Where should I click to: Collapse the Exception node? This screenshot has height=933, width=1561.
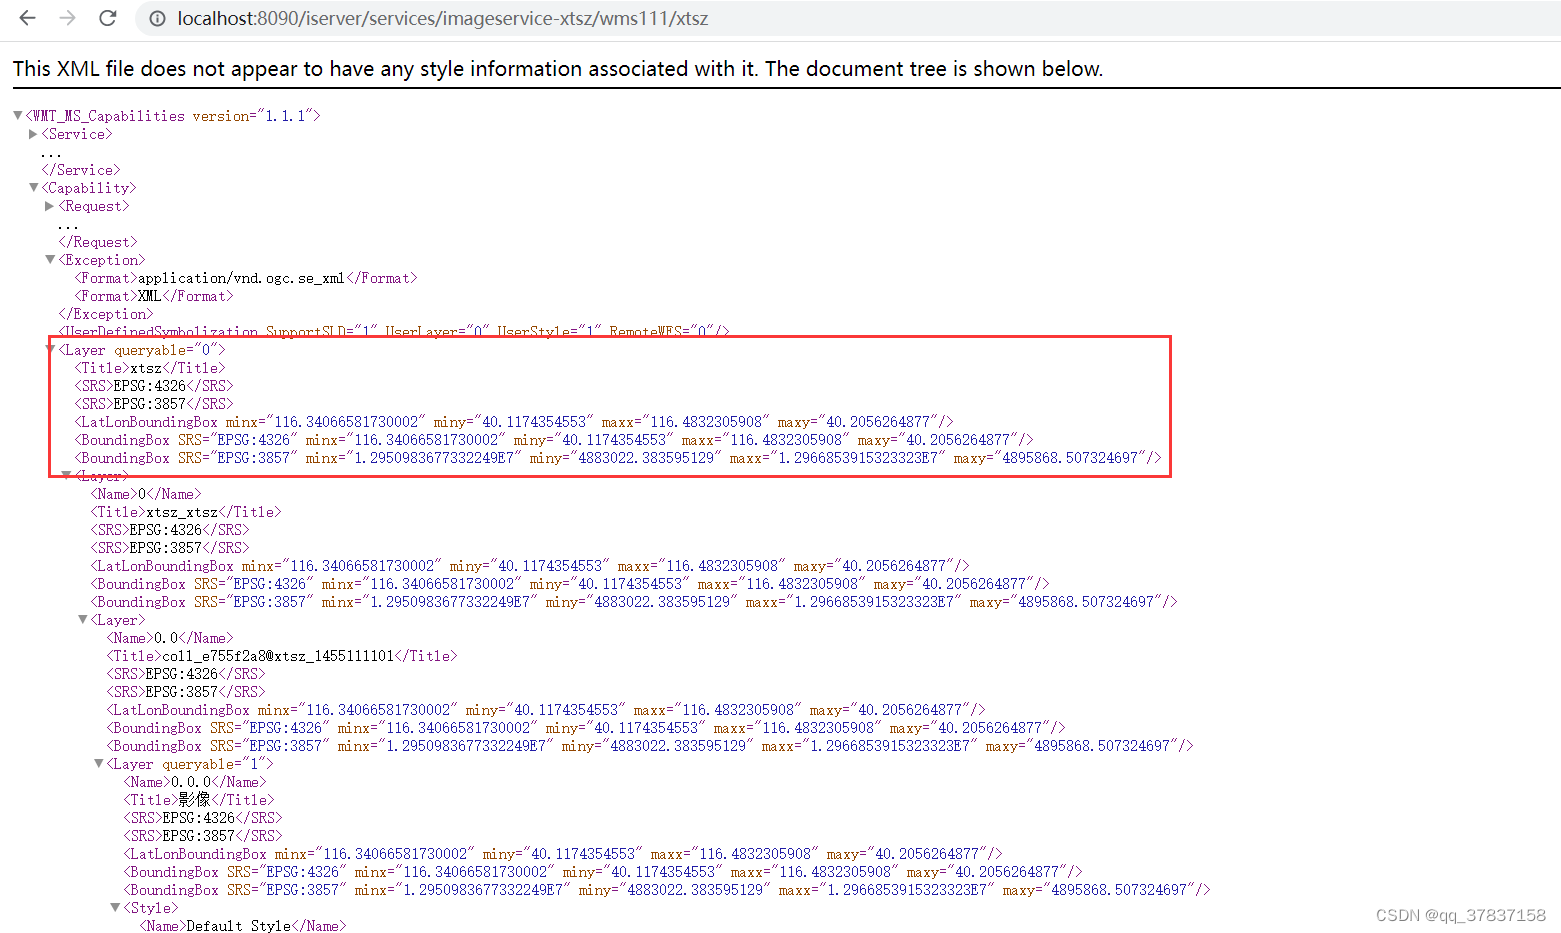(50, 260)
